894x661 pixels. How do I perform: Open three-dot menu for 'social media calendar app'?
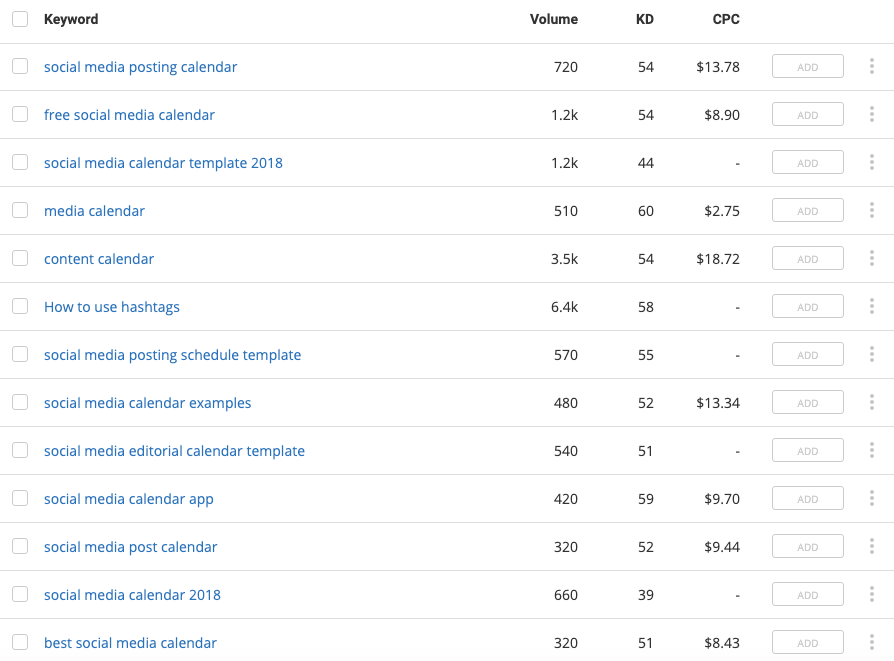pos(872,499)
